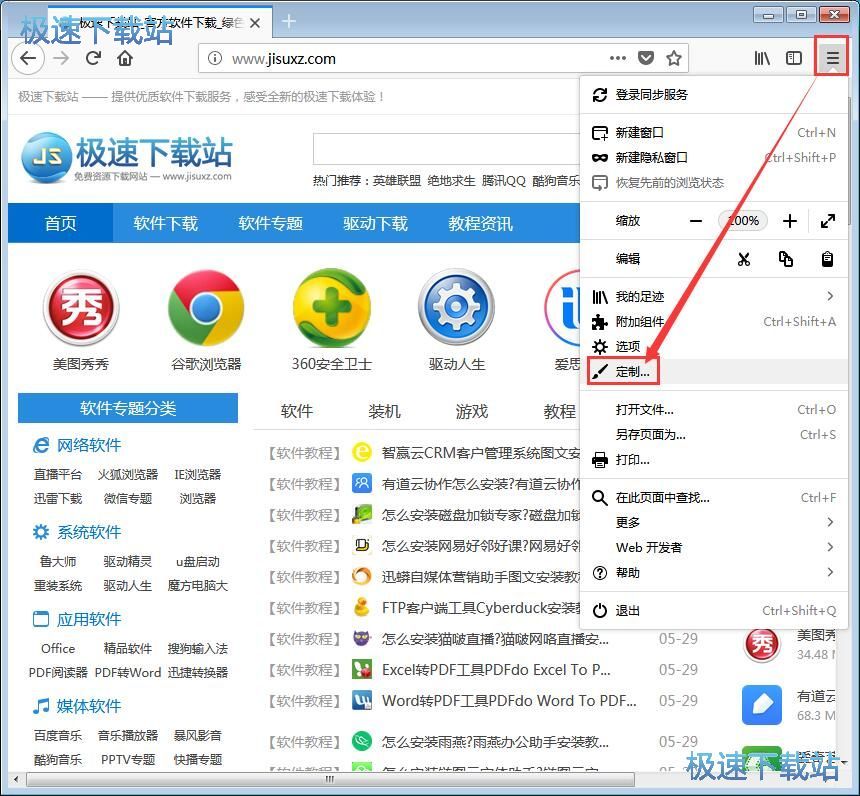The height and width of the screenshot is (796, 860).
Task: Save page to Pocket icon
Action: pyautogui.click(x=646, y=58)
